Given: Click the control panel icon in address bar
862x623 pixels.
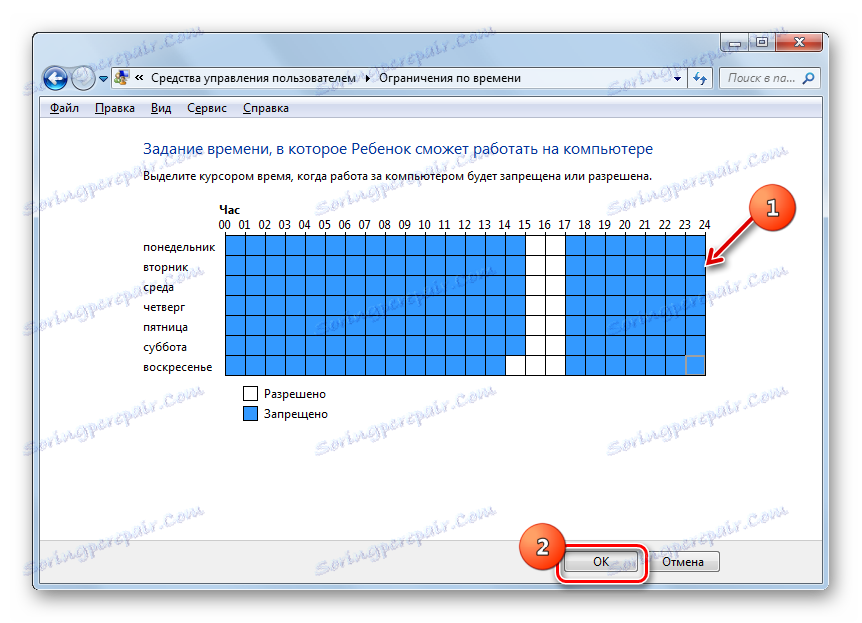Looking at the screenshot, I should [121, 78].
